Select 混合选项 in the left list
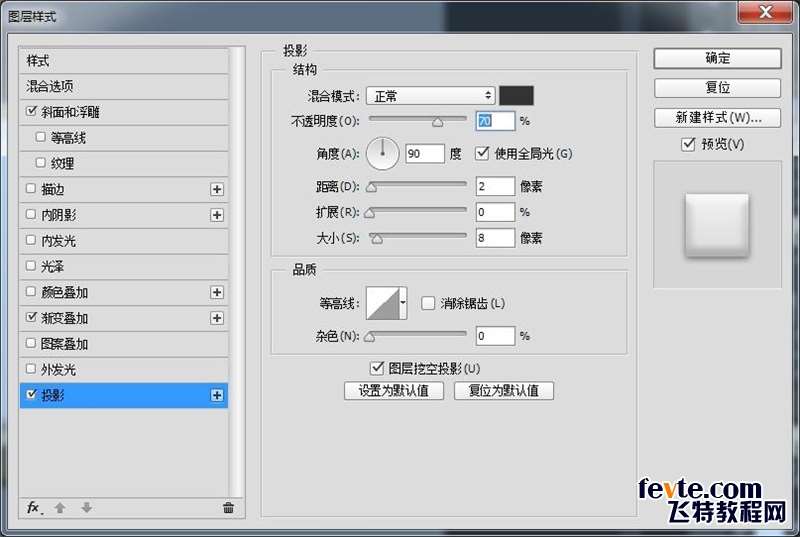Viewport: 800px width, 537px height. [123, 86]
